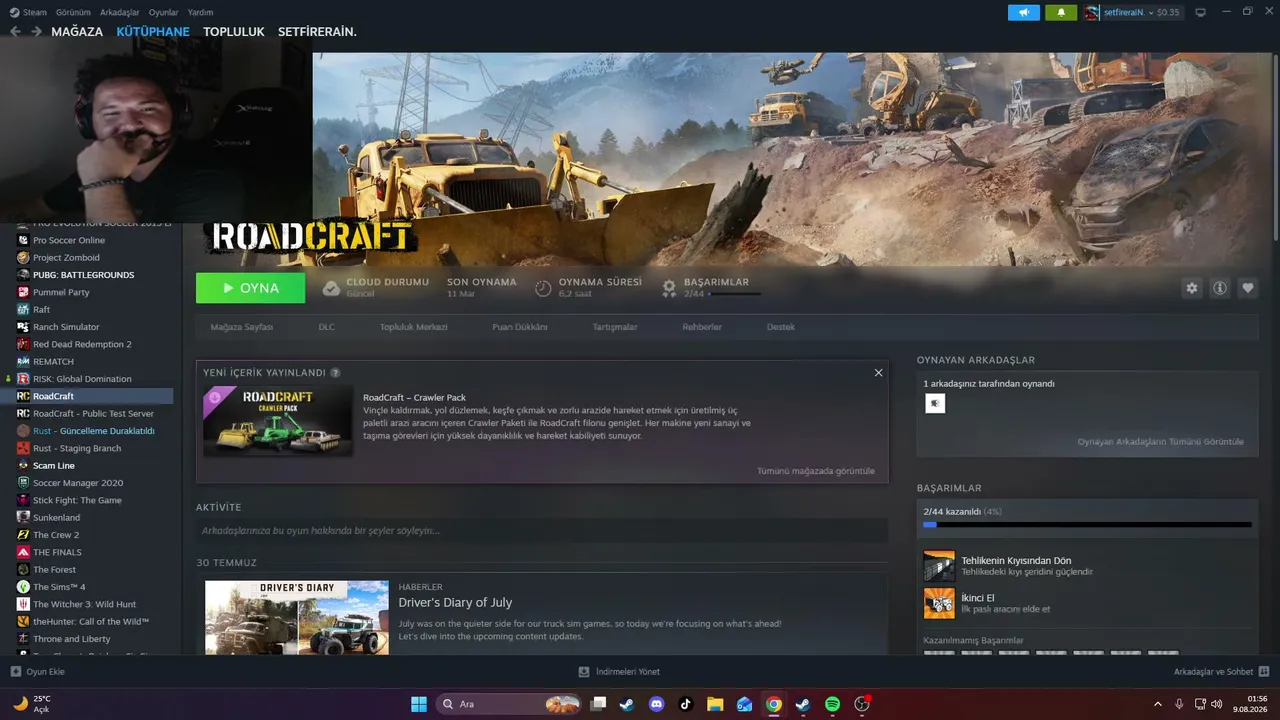Image resolution: width=1280 pixels, height=720 pixels.
Task: Click Tümünü mağazada görüntüle link
Action: point(816,471)
